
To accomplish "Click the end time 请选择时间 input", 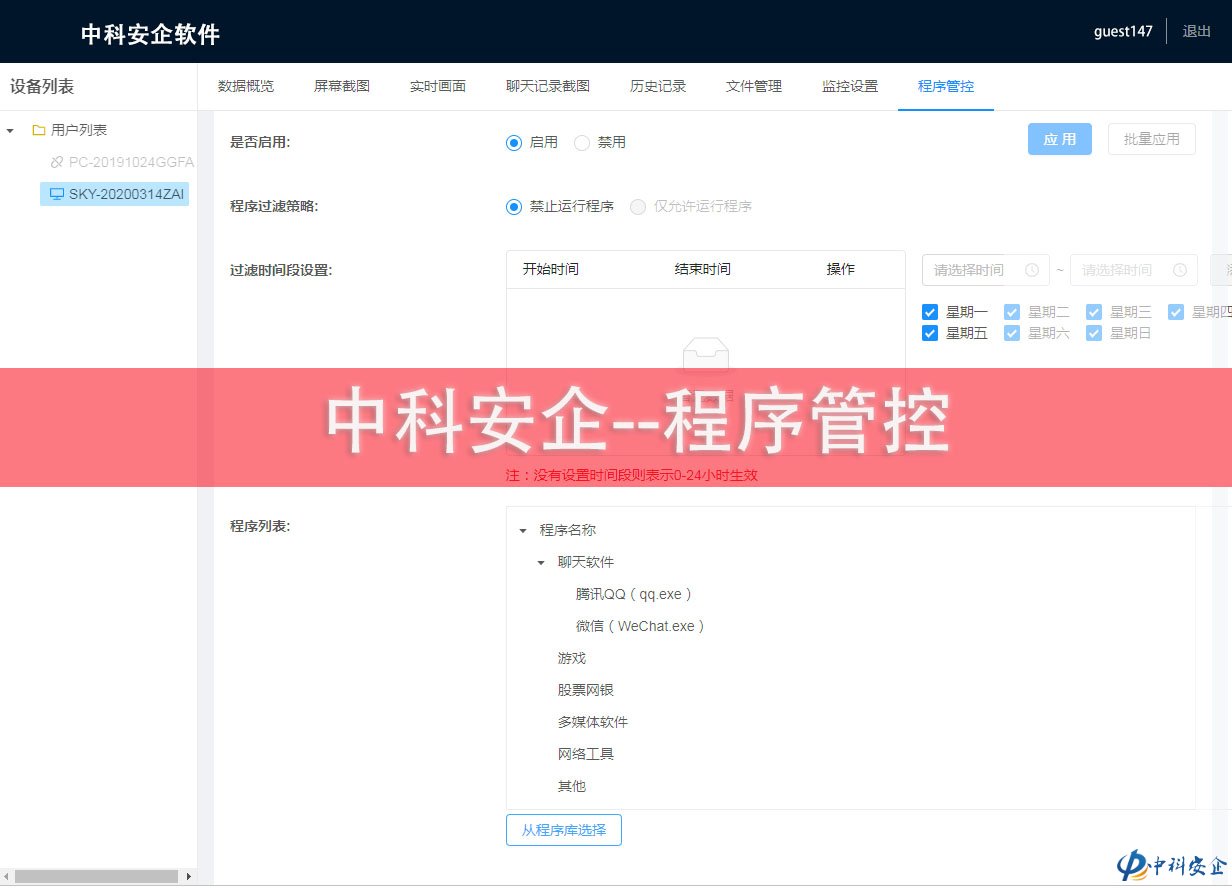I will pyautogui.click(x=1134, y=270).
